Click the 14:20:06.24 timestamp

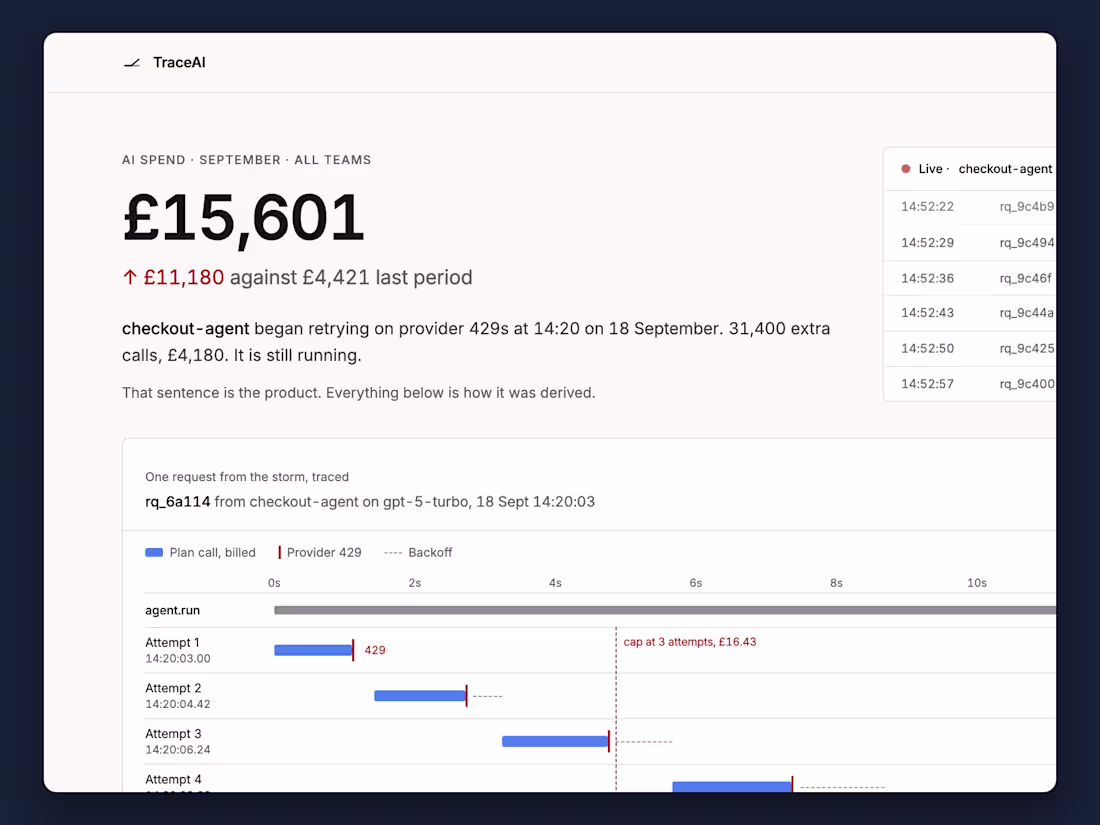pos(177,750)
